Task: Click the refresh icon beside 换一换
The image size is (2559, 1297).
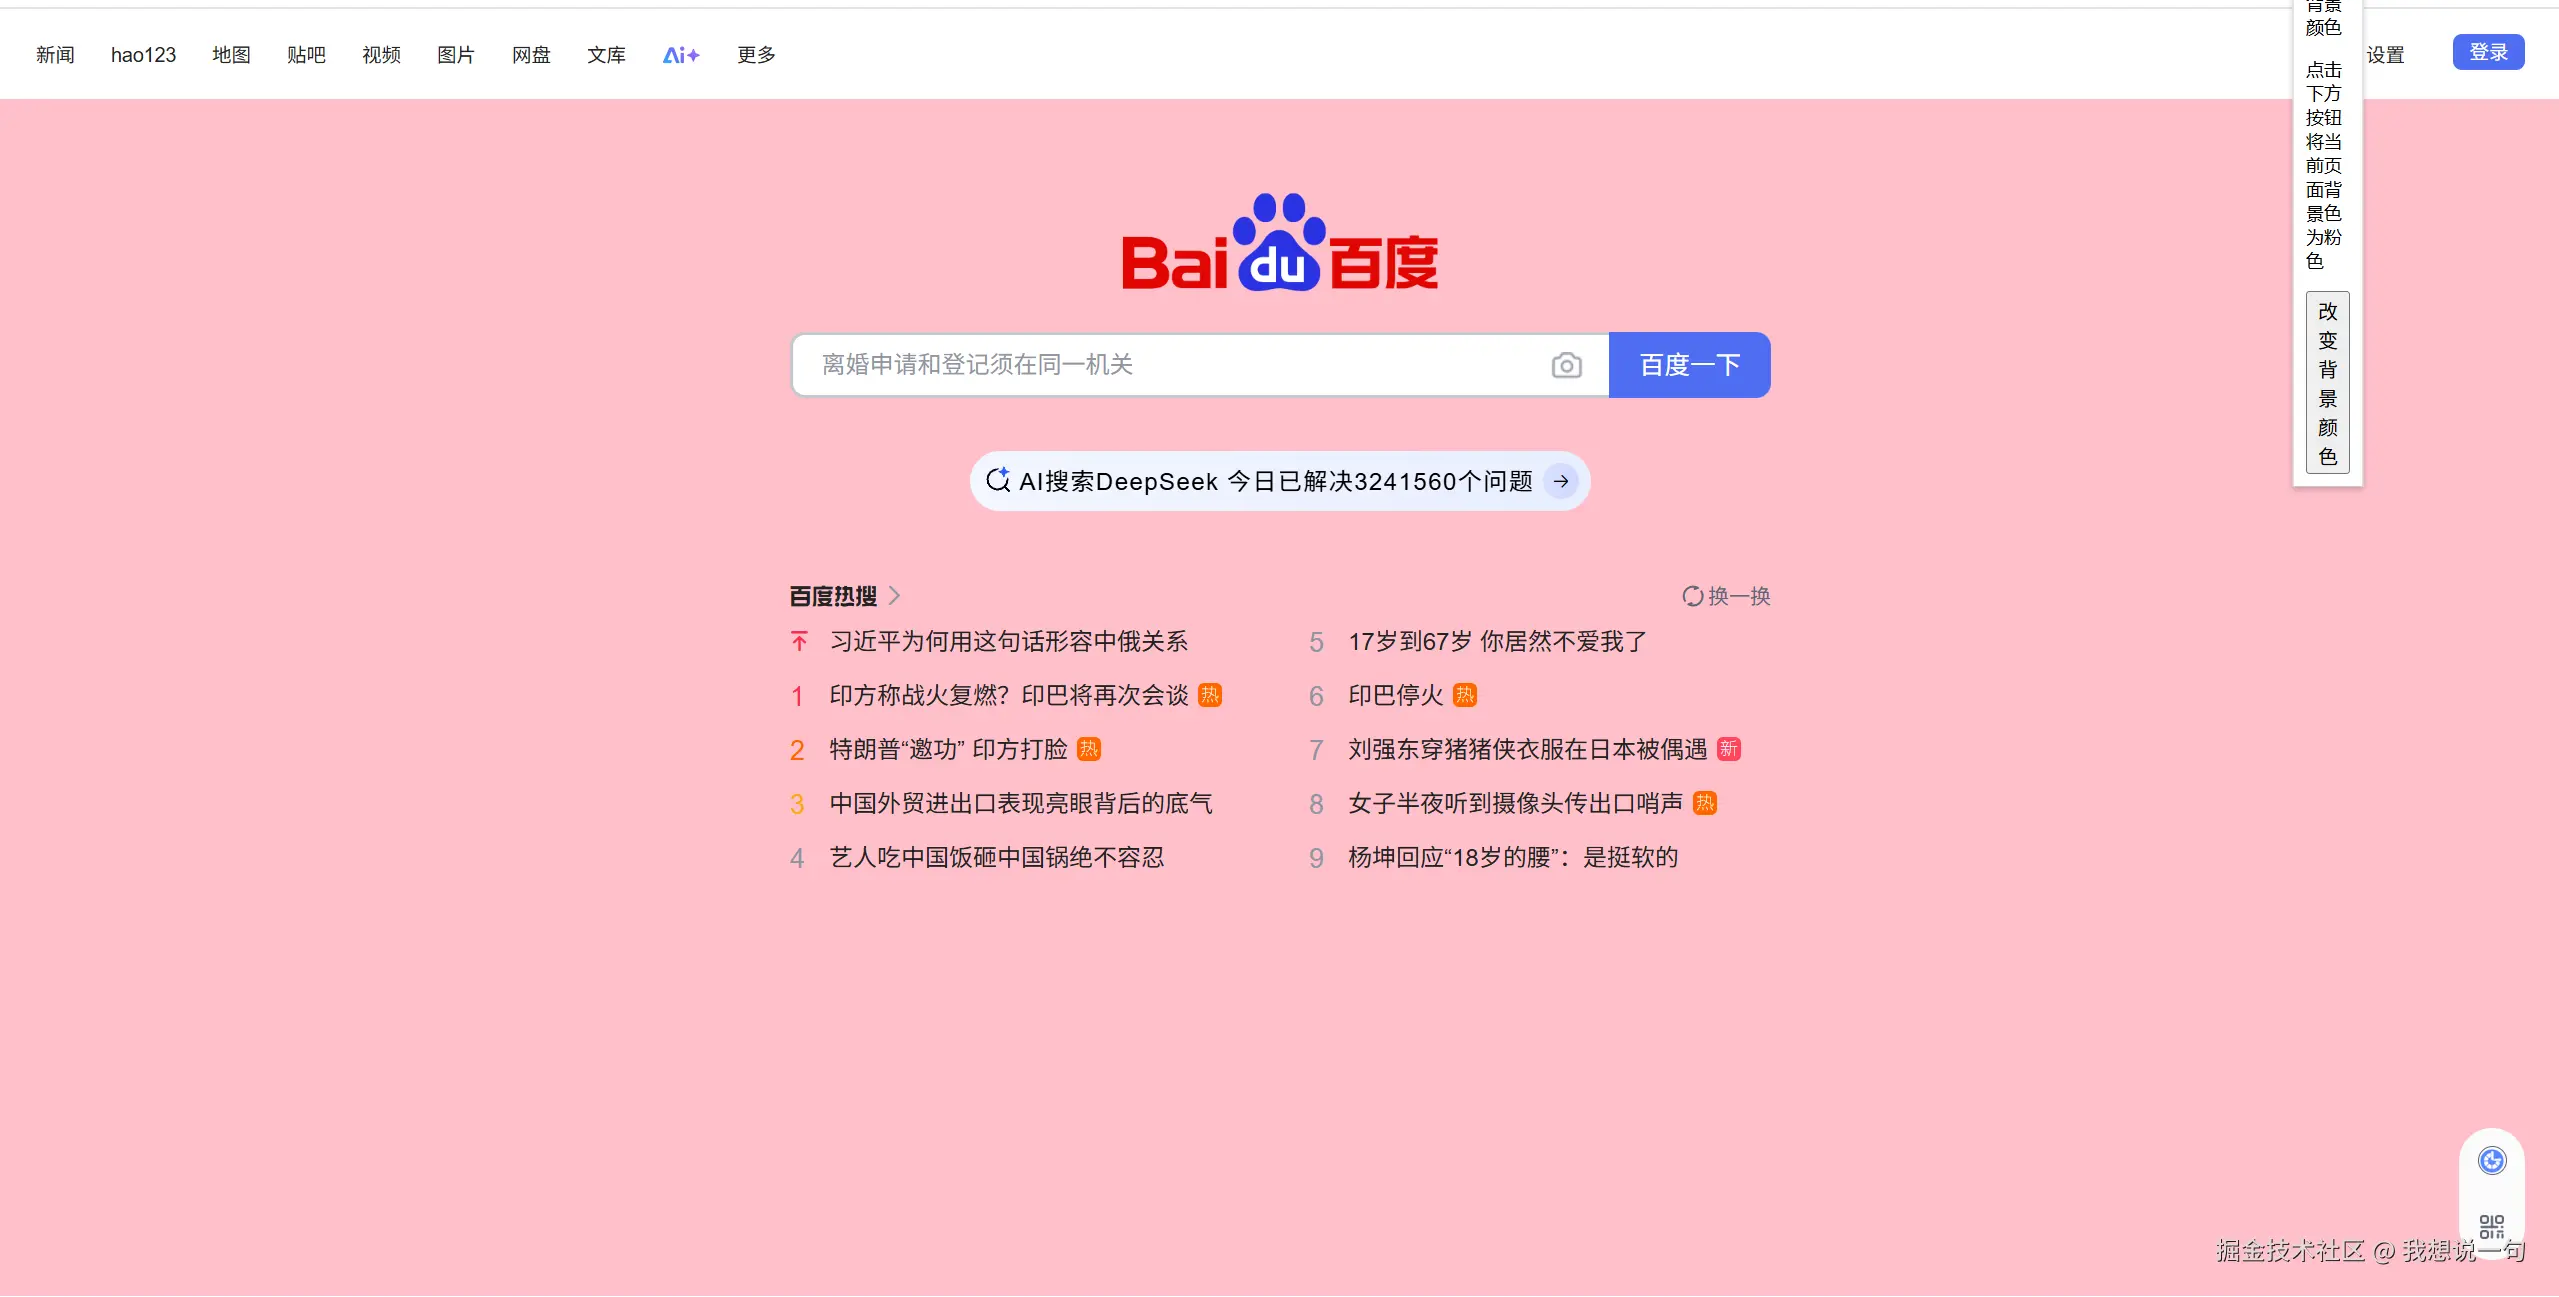Action: [x=1692, y=596]
